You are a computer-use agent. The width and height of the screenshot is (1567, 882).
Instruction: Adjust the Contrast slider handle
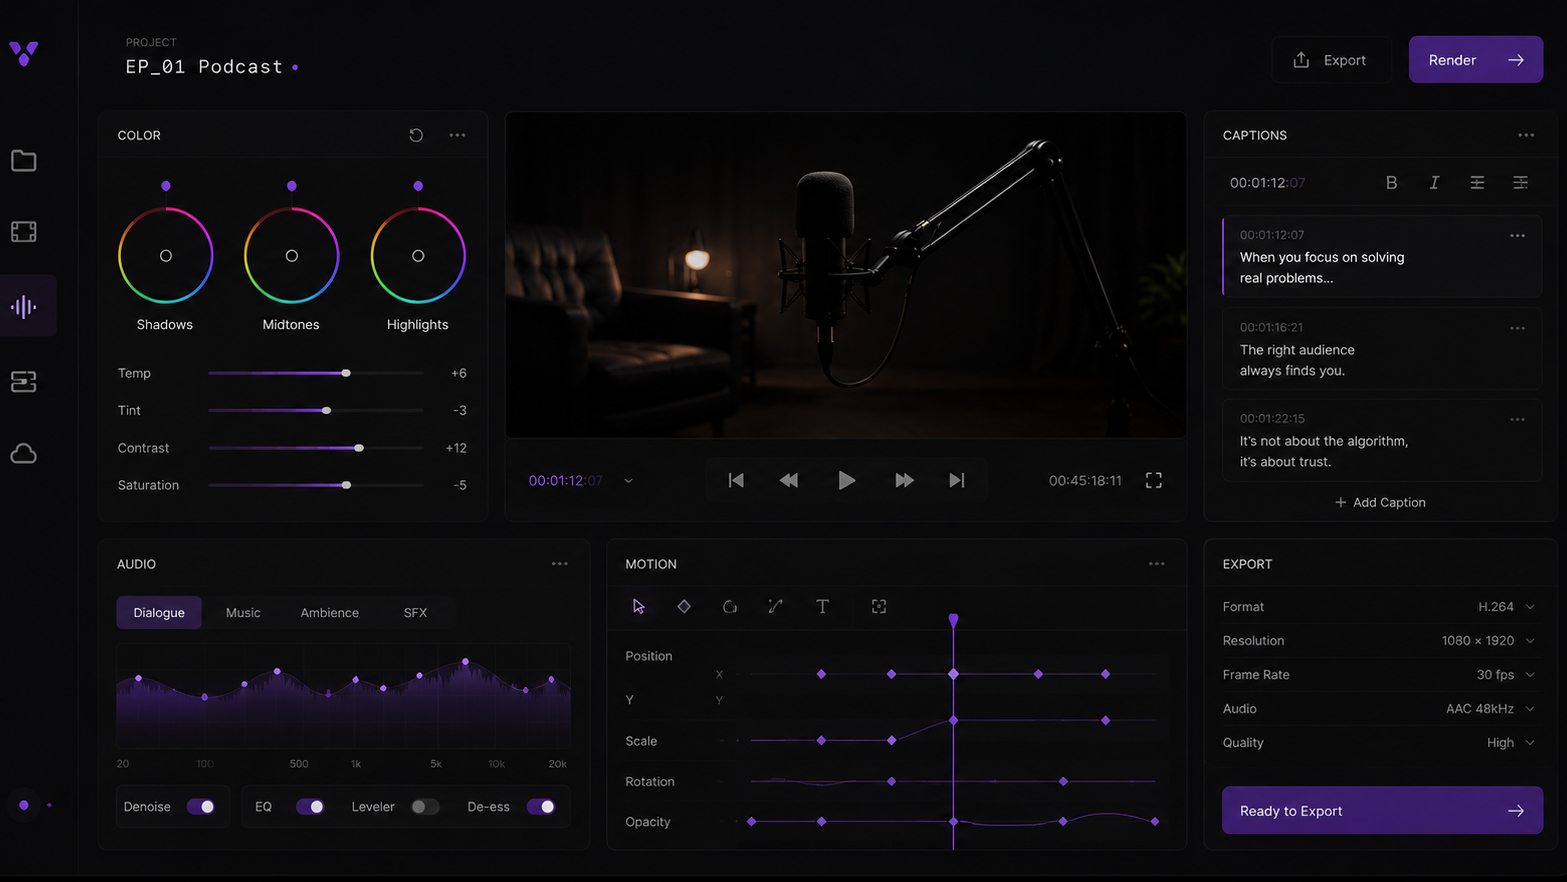pyautogui.click(x=359, y=448)
